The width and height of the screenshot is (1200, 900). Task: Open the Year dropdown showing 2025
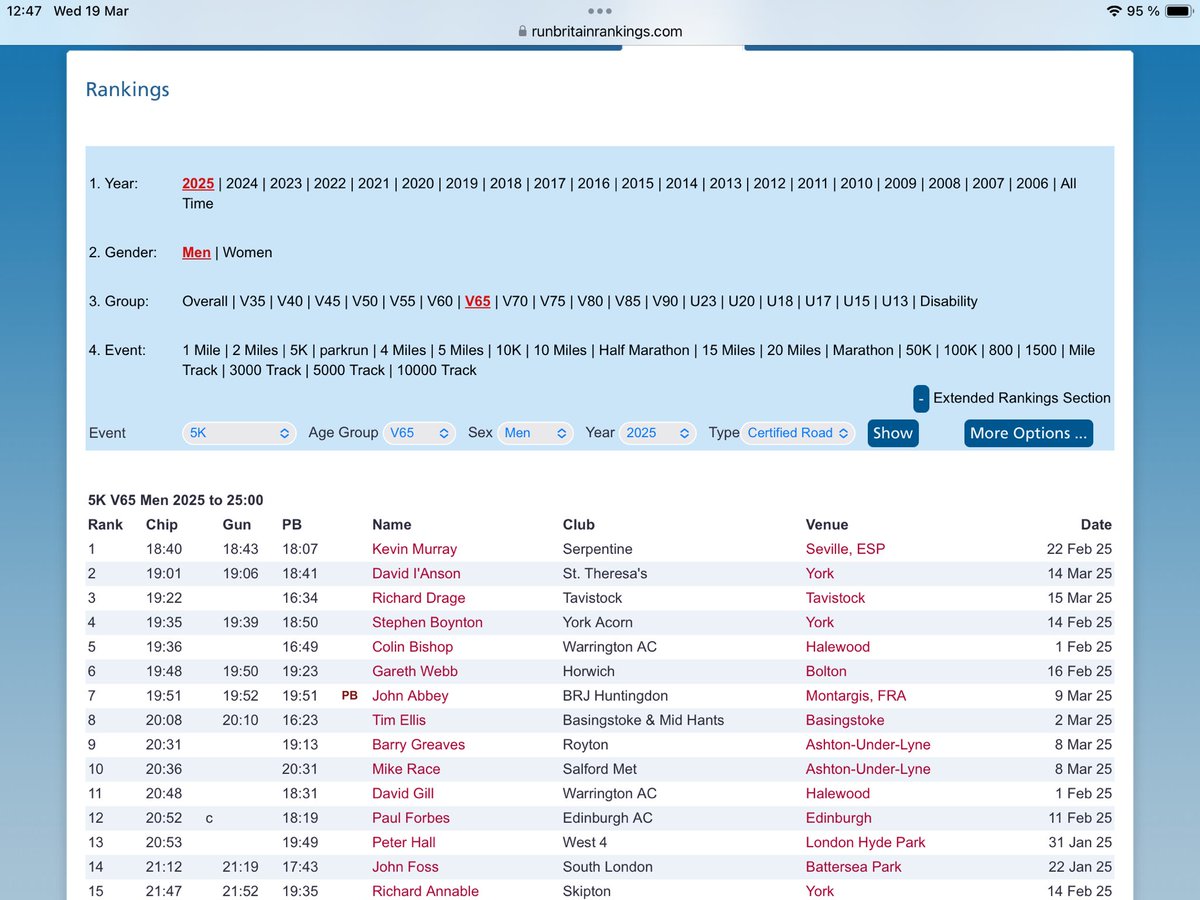click(657, 433)
